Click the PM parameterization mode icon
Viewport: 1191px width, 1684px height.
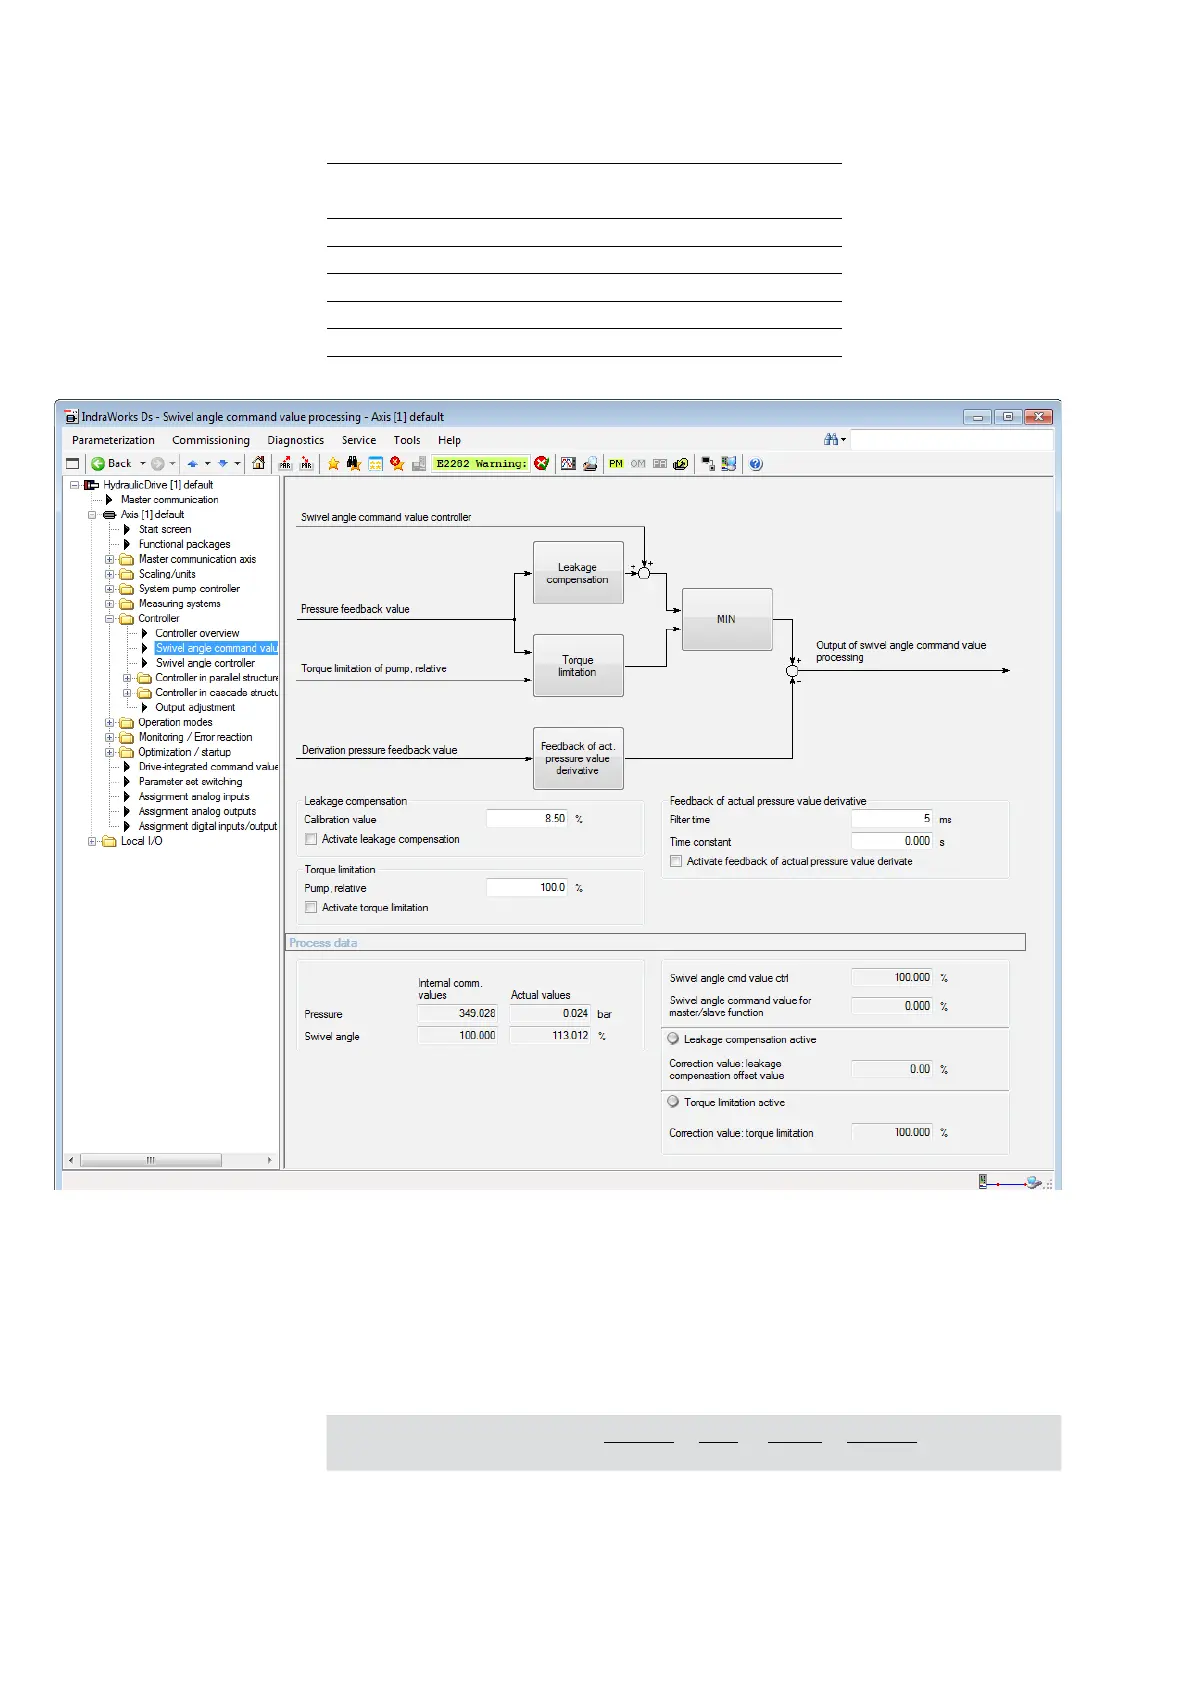(616, 463)
